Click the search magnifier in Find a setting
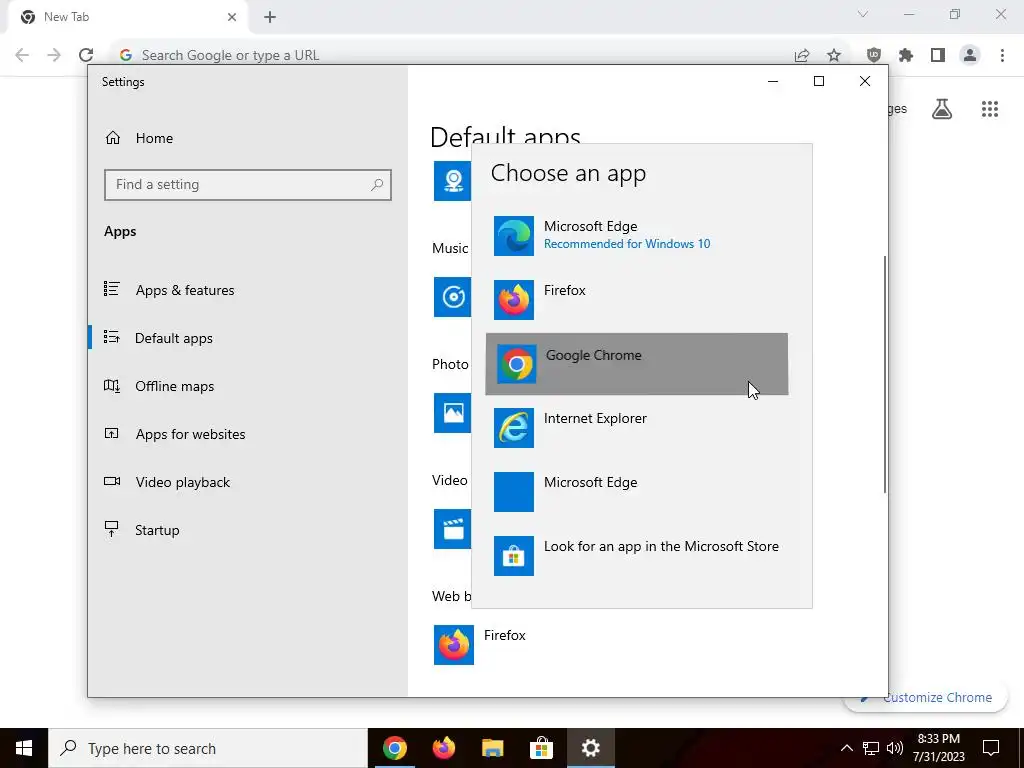The image size is (1024, 768). point(377,185)
